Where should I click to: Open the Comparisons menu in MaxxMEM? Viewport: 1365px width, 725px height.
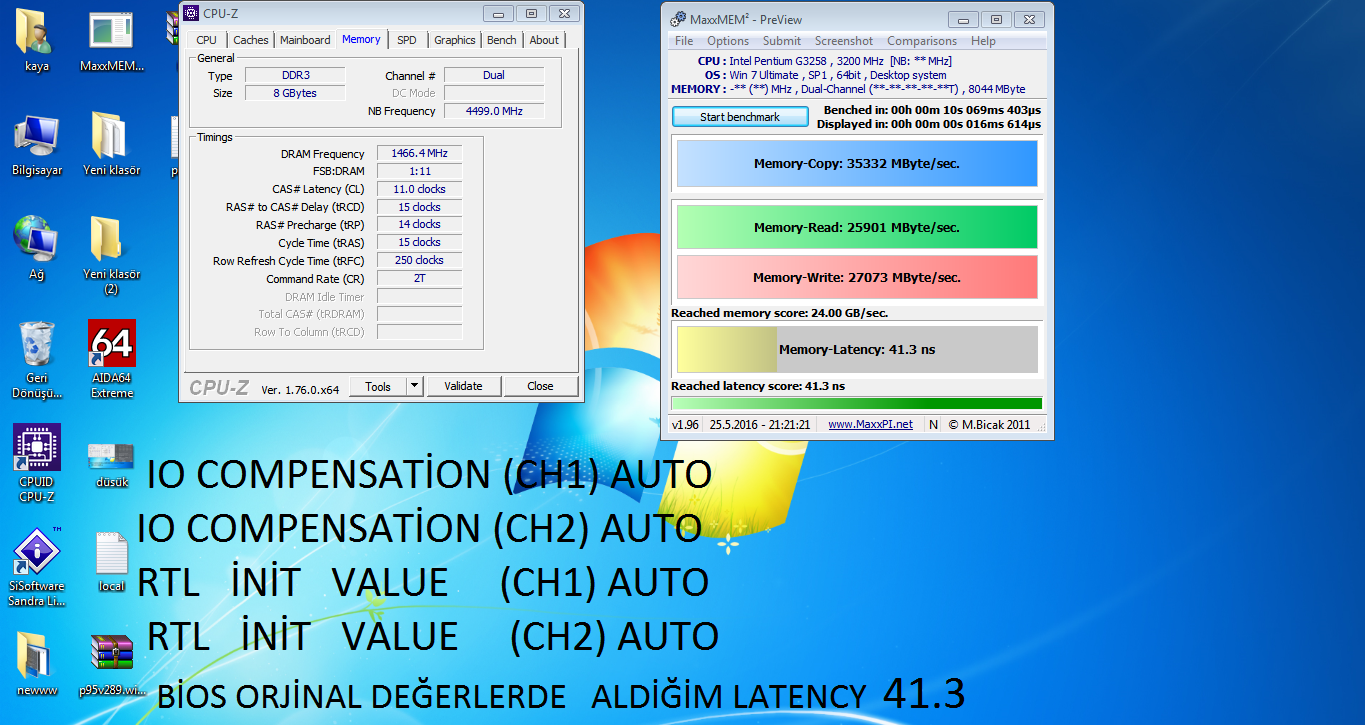pyautogui.click(x=922, y=41)
